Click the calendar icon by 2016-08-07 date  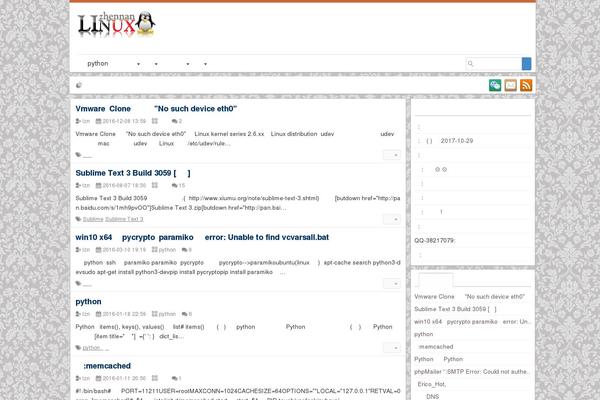pyautogui.click(x=98, y=185)
